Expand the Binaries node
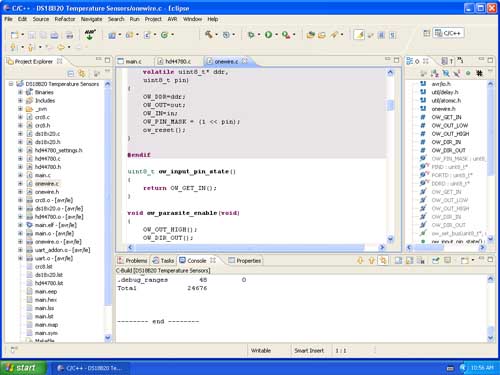Screen dimensions: 500x375 click(x=20, y=92)
